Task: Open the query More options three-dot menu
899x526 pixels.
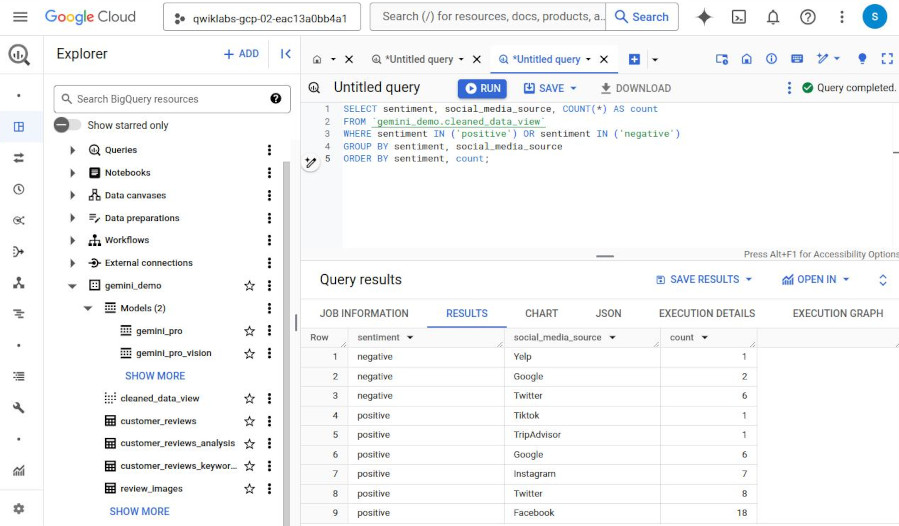Action: 789,88
